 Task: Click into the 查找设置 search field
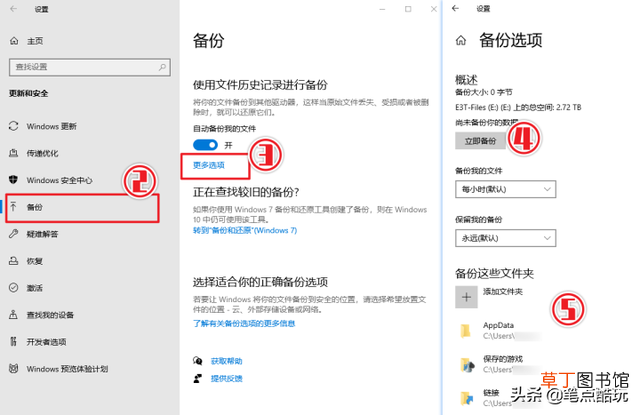pyautogui.click(x=90, y=67)
